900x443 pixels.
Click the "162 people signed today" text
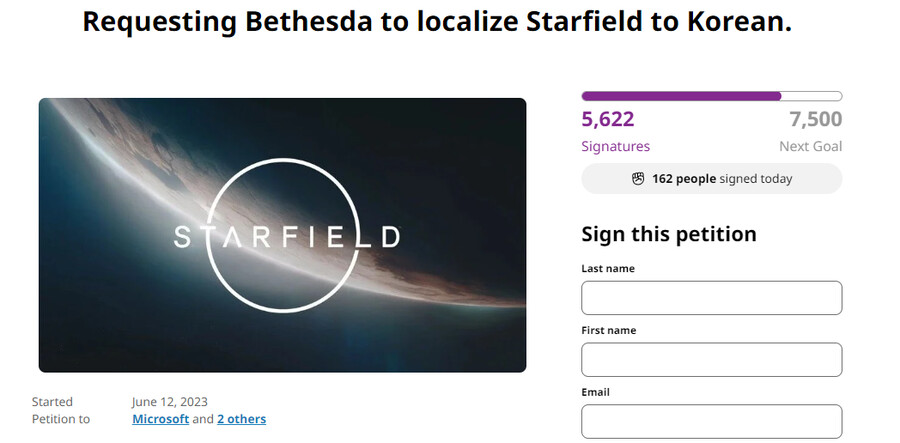tap(721, 179)
